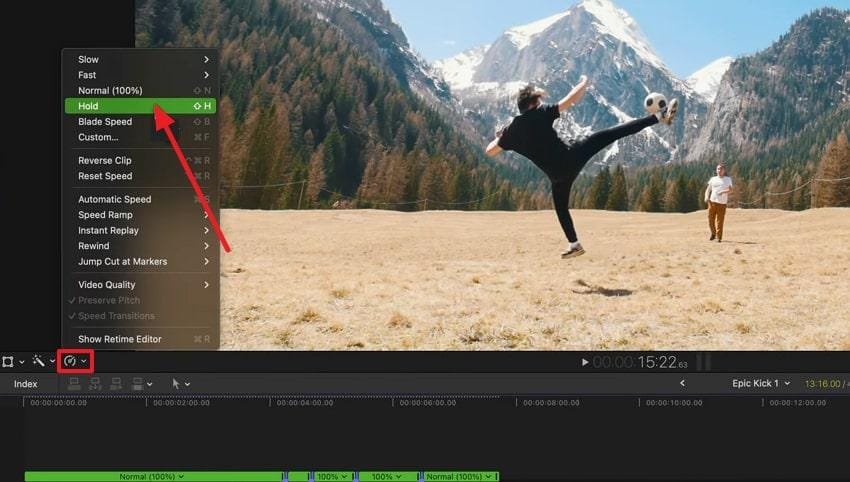Open the tools chevron beside the arrow
Image resolution: width=850 pixels, height=482 pixels.
188,384
